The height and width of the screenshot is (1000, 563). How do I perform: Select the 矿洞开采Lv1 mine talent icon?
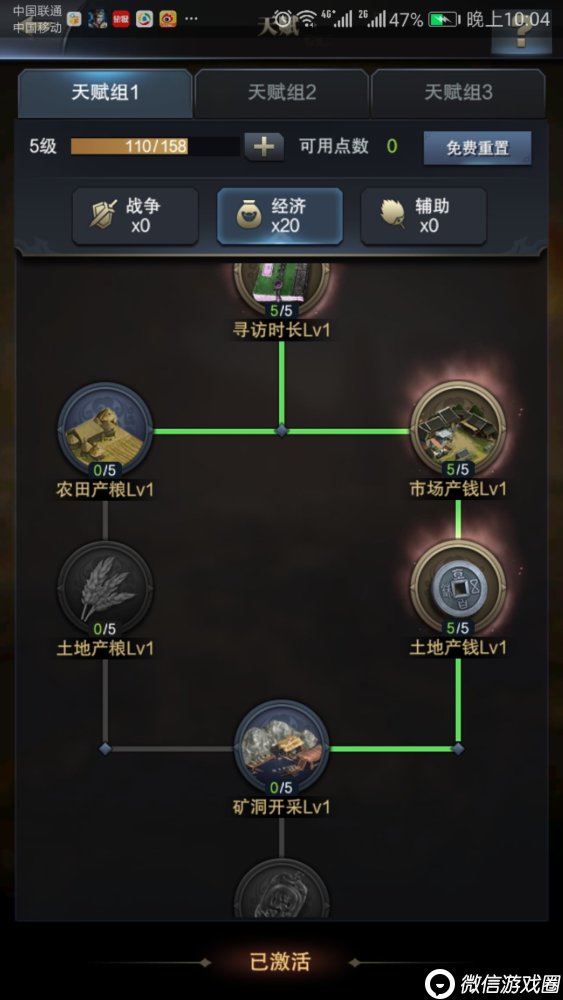click(x=281, y=747)
